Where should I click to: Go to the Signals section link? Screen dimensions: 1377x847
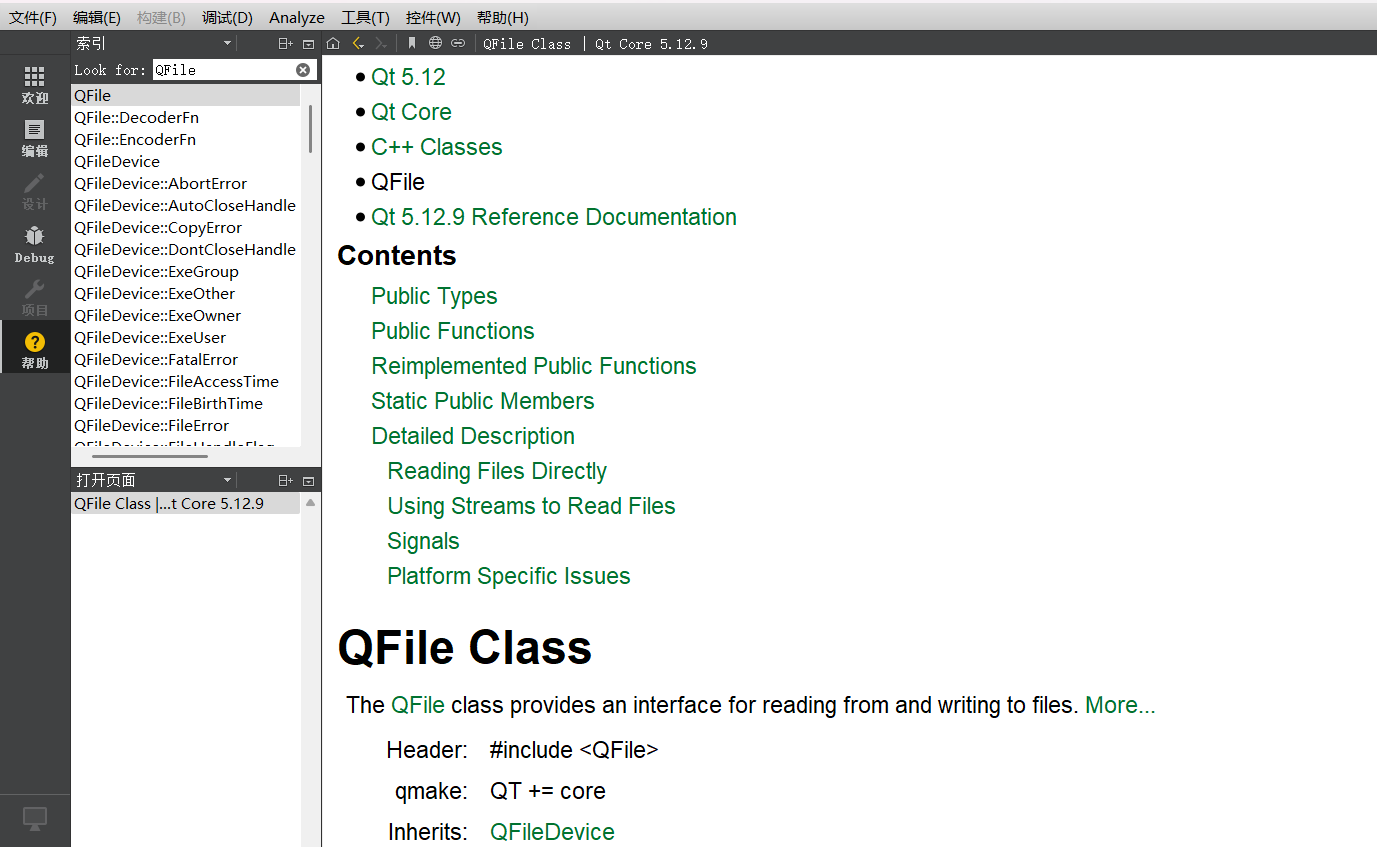423,541
